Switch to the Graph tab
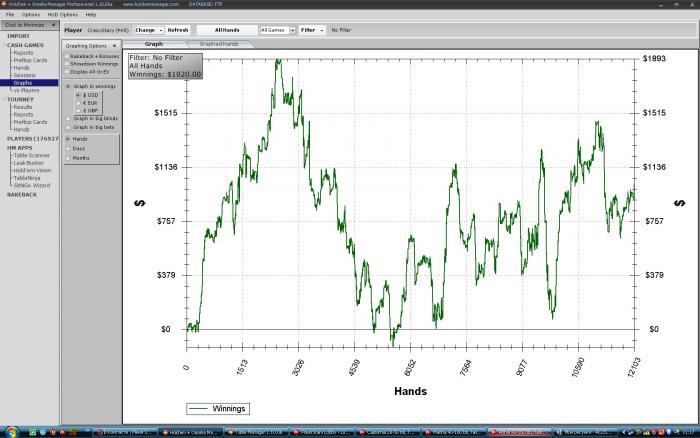This screenshot has height=438, width=700. click(x=154, y=44)
